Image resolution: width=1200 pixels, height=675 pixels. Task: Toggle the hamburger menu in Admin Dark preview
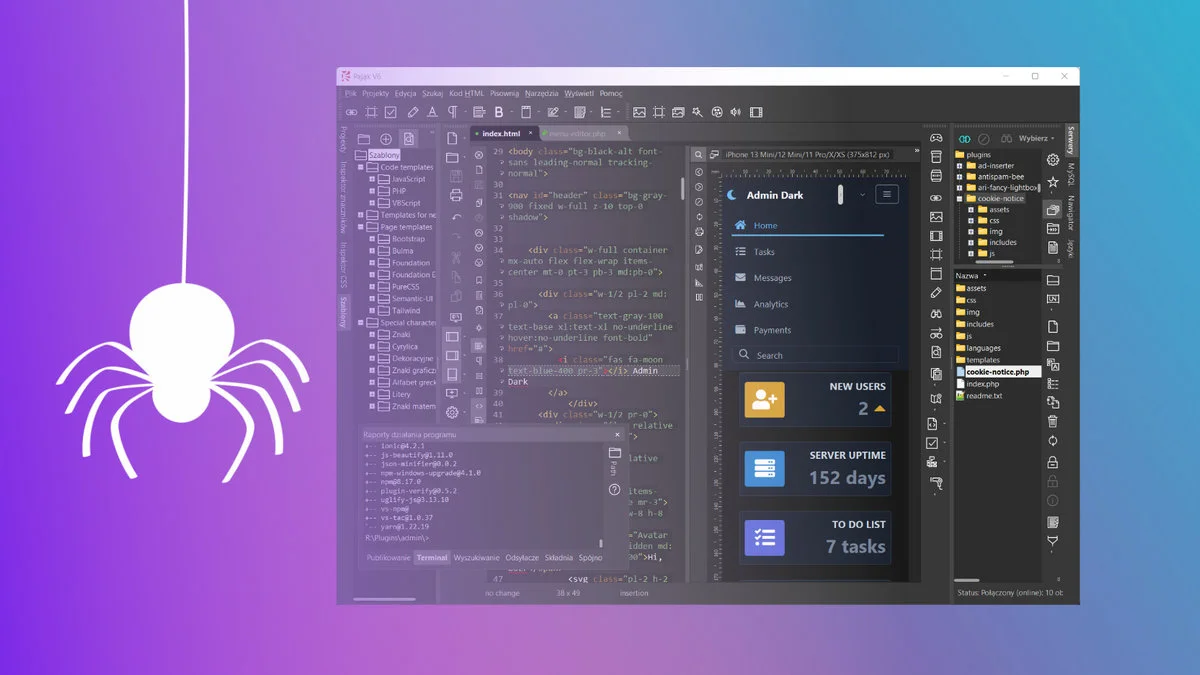pos(886,195)
